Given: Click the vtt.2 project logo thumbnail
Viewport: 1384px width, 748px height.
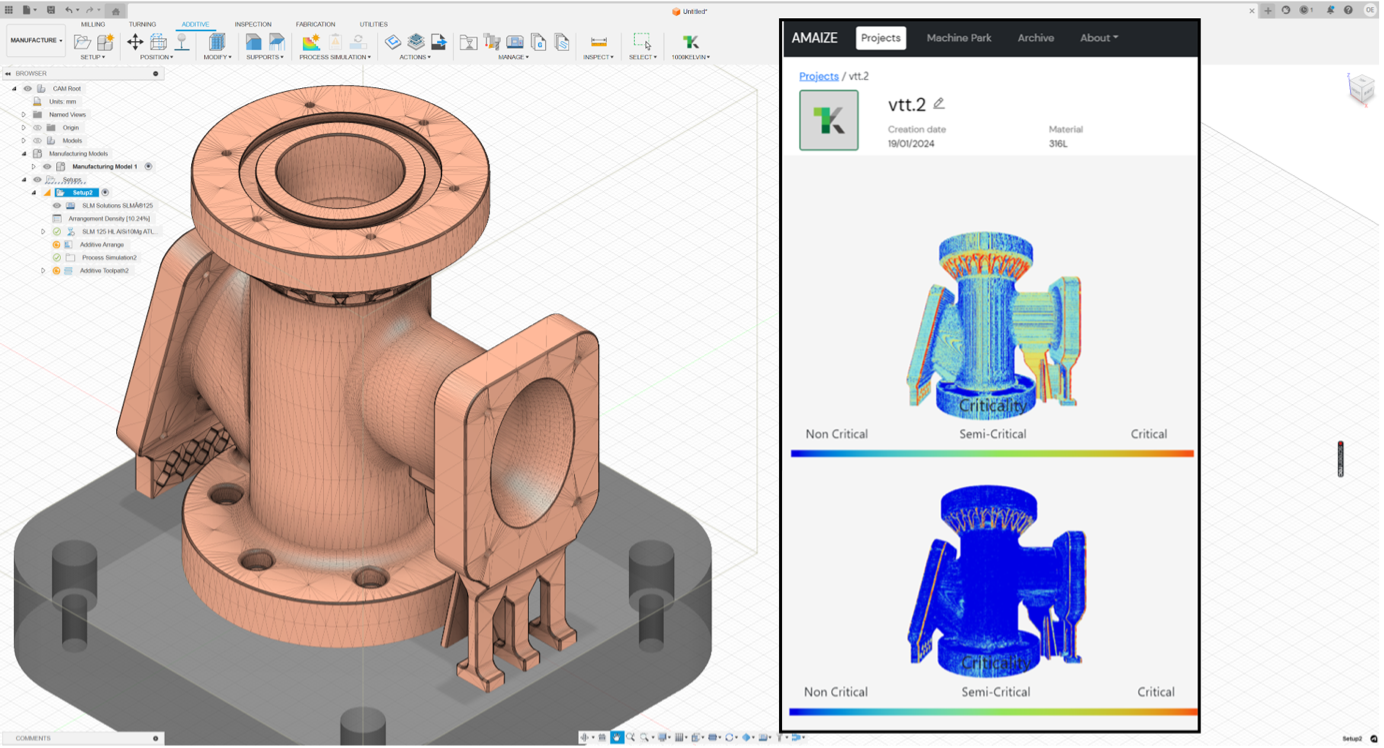Looking at the screenshot, I should pos(828,120).
